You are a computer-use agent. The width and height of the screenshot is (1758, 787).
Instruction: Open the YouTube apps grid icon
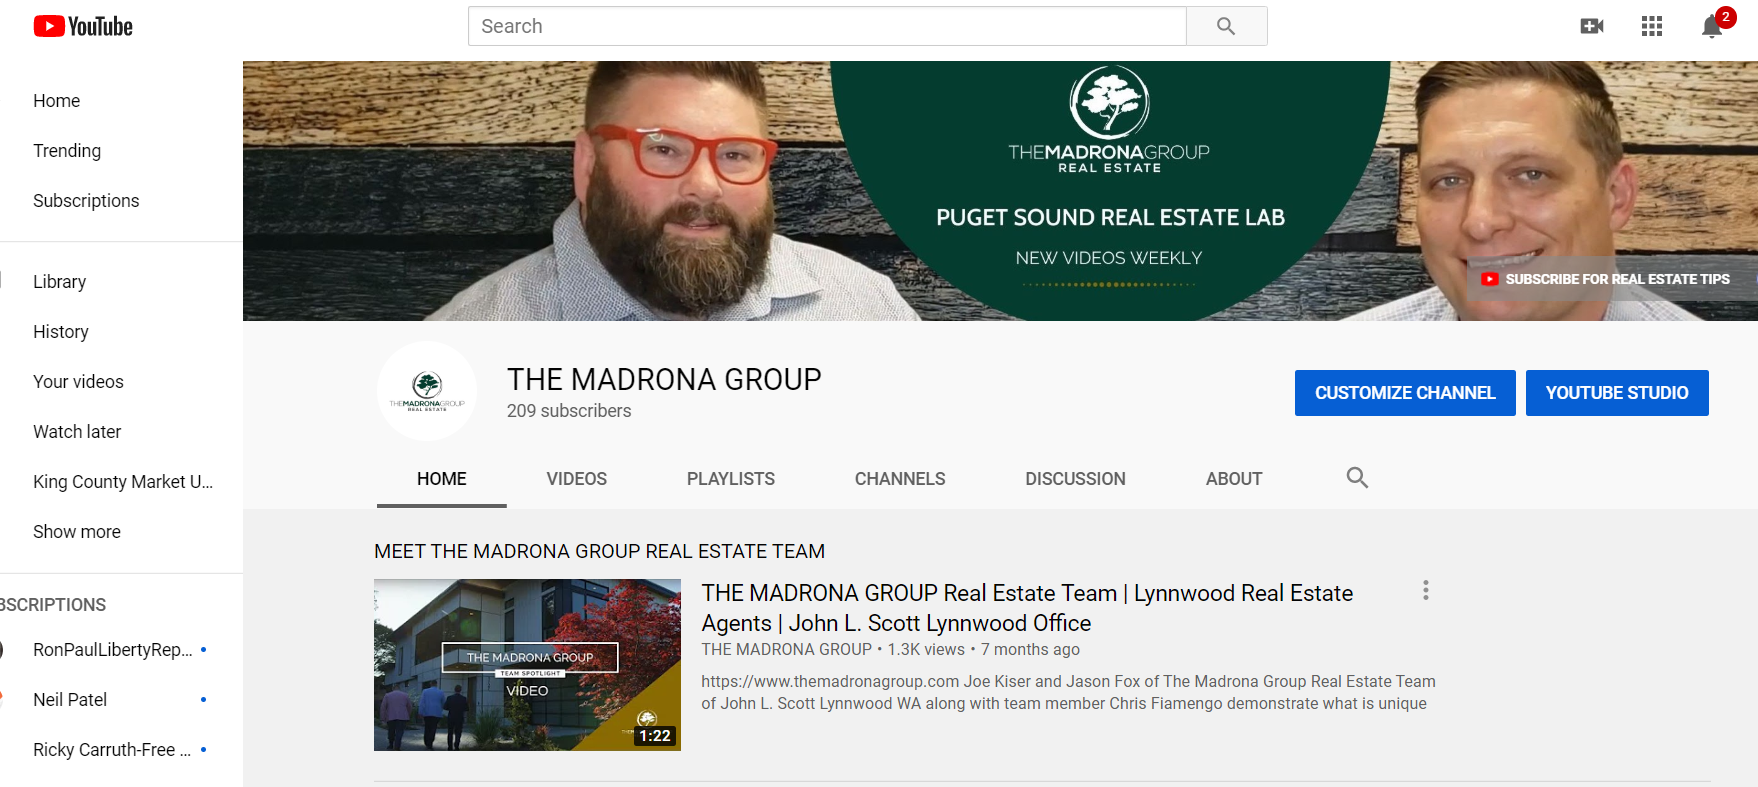point(1652,26)
